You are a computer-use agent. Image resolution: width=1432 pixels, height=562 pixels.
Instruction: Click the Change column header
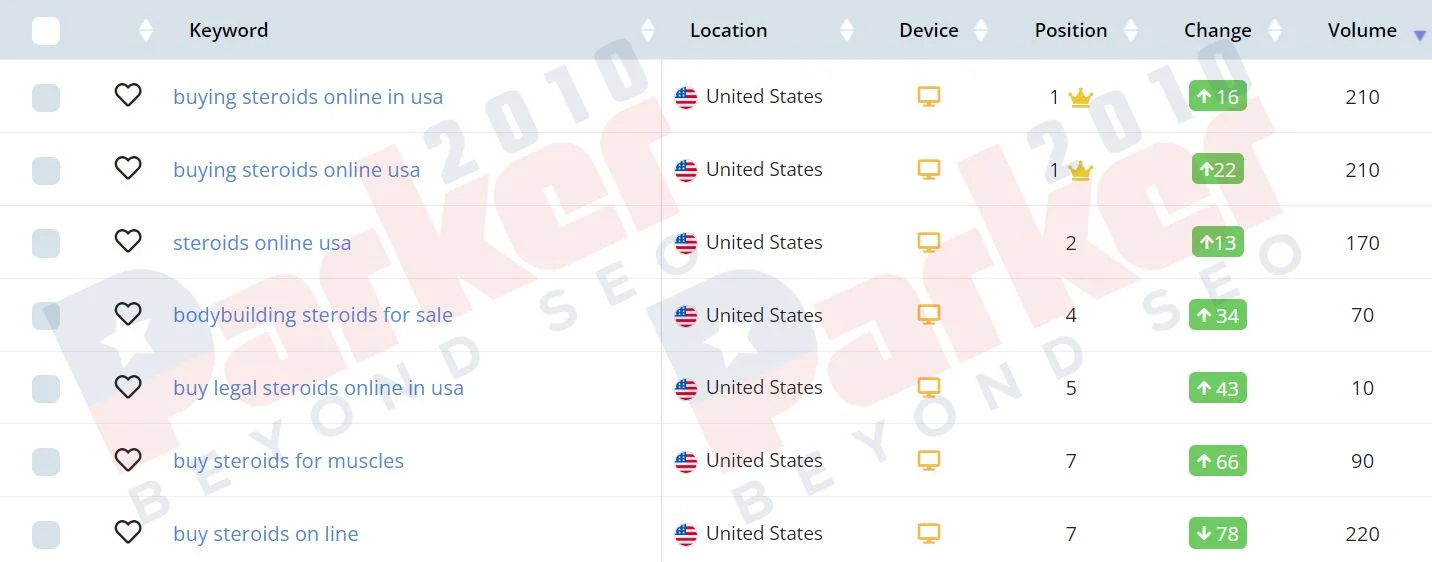point(1217,30)
